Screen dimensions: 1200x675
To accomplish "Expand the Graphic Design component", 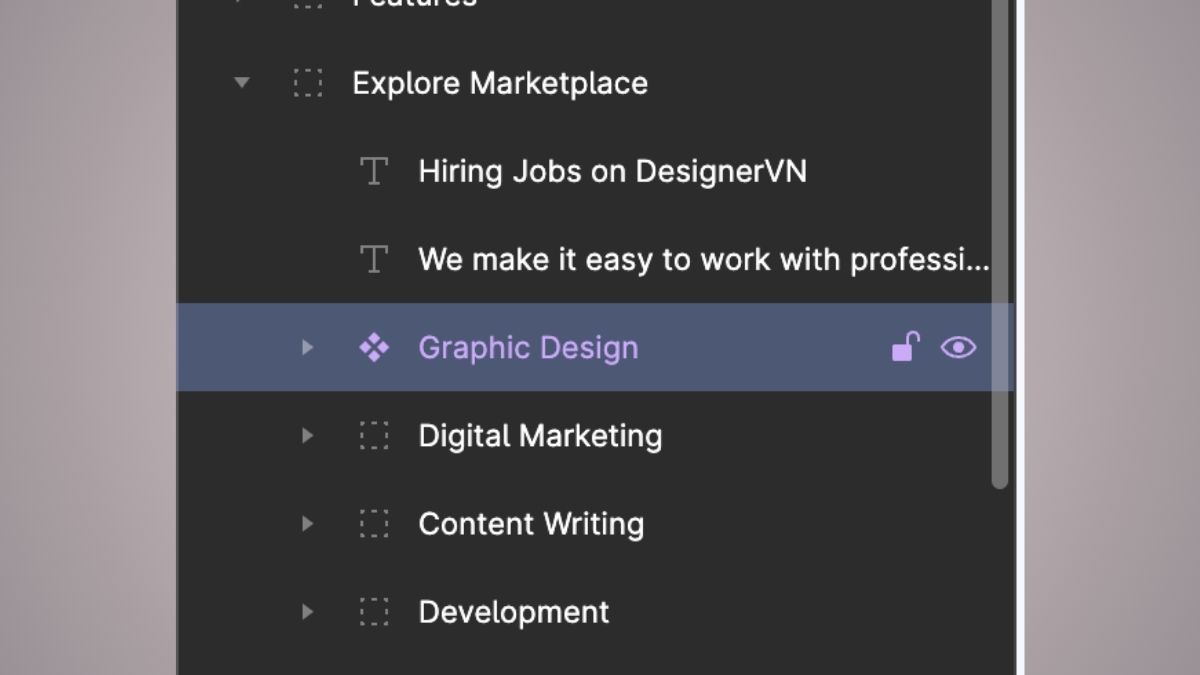I will coord(307,348).
